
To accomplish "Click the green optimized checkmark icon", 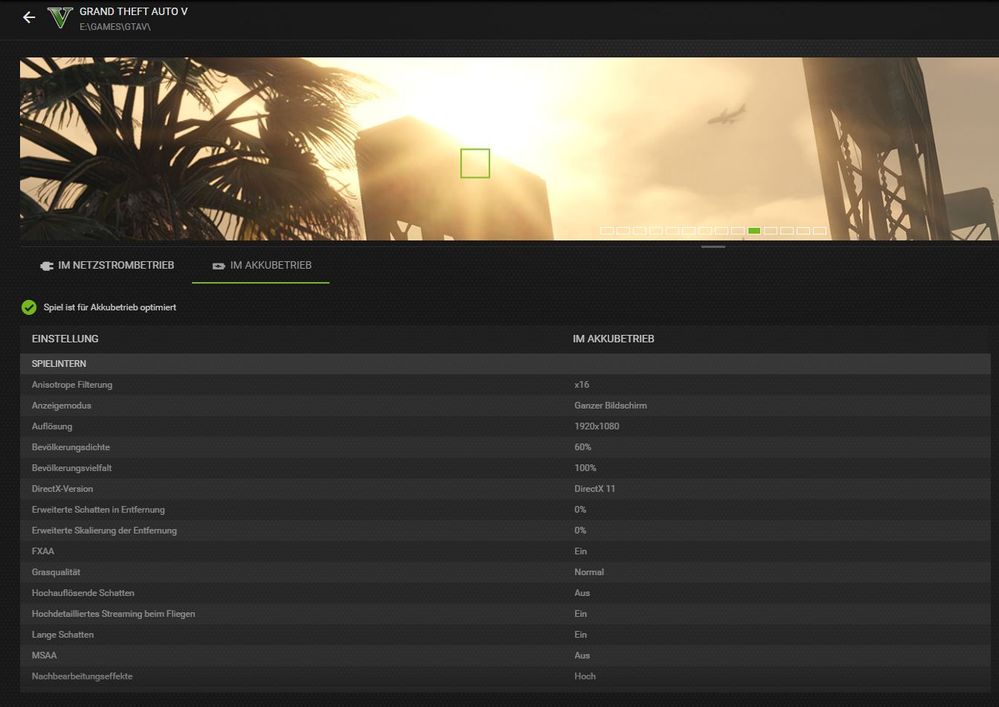I will coord(29,307).
